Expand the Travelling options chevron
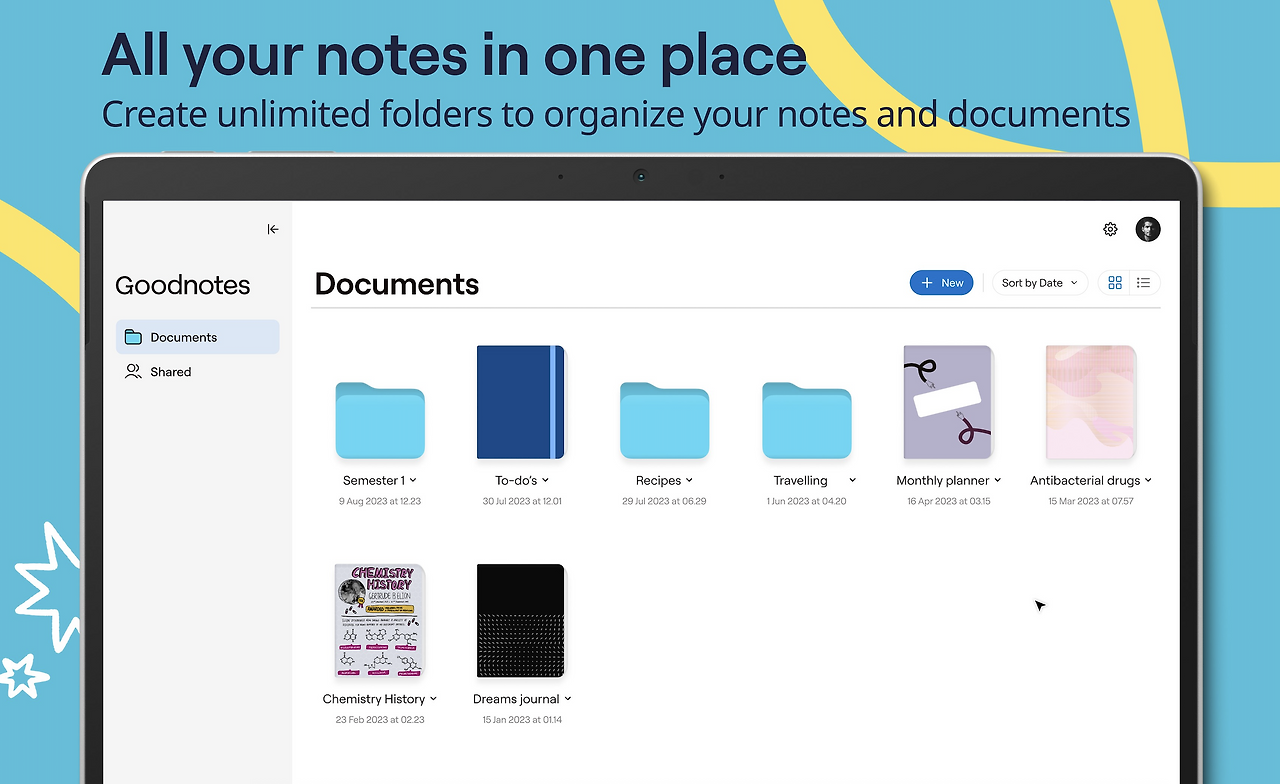The width and height of the screenshot is (1280, 784). 853,481
